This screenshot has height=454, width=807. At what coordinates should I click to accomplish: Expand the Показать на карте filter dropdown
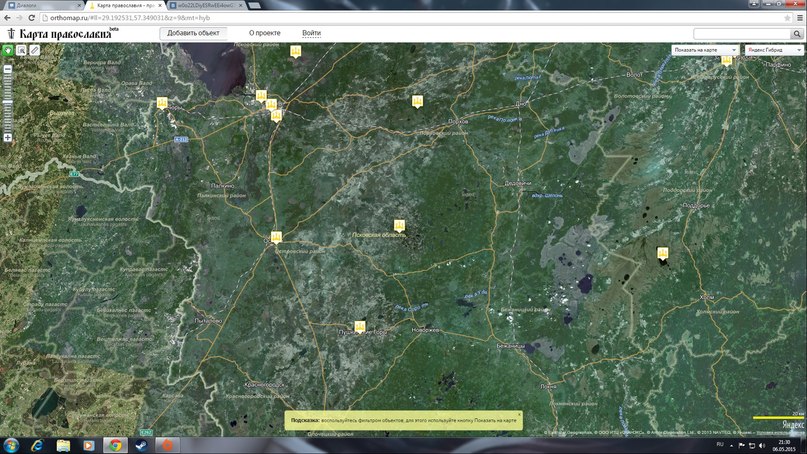click(705, 50)
